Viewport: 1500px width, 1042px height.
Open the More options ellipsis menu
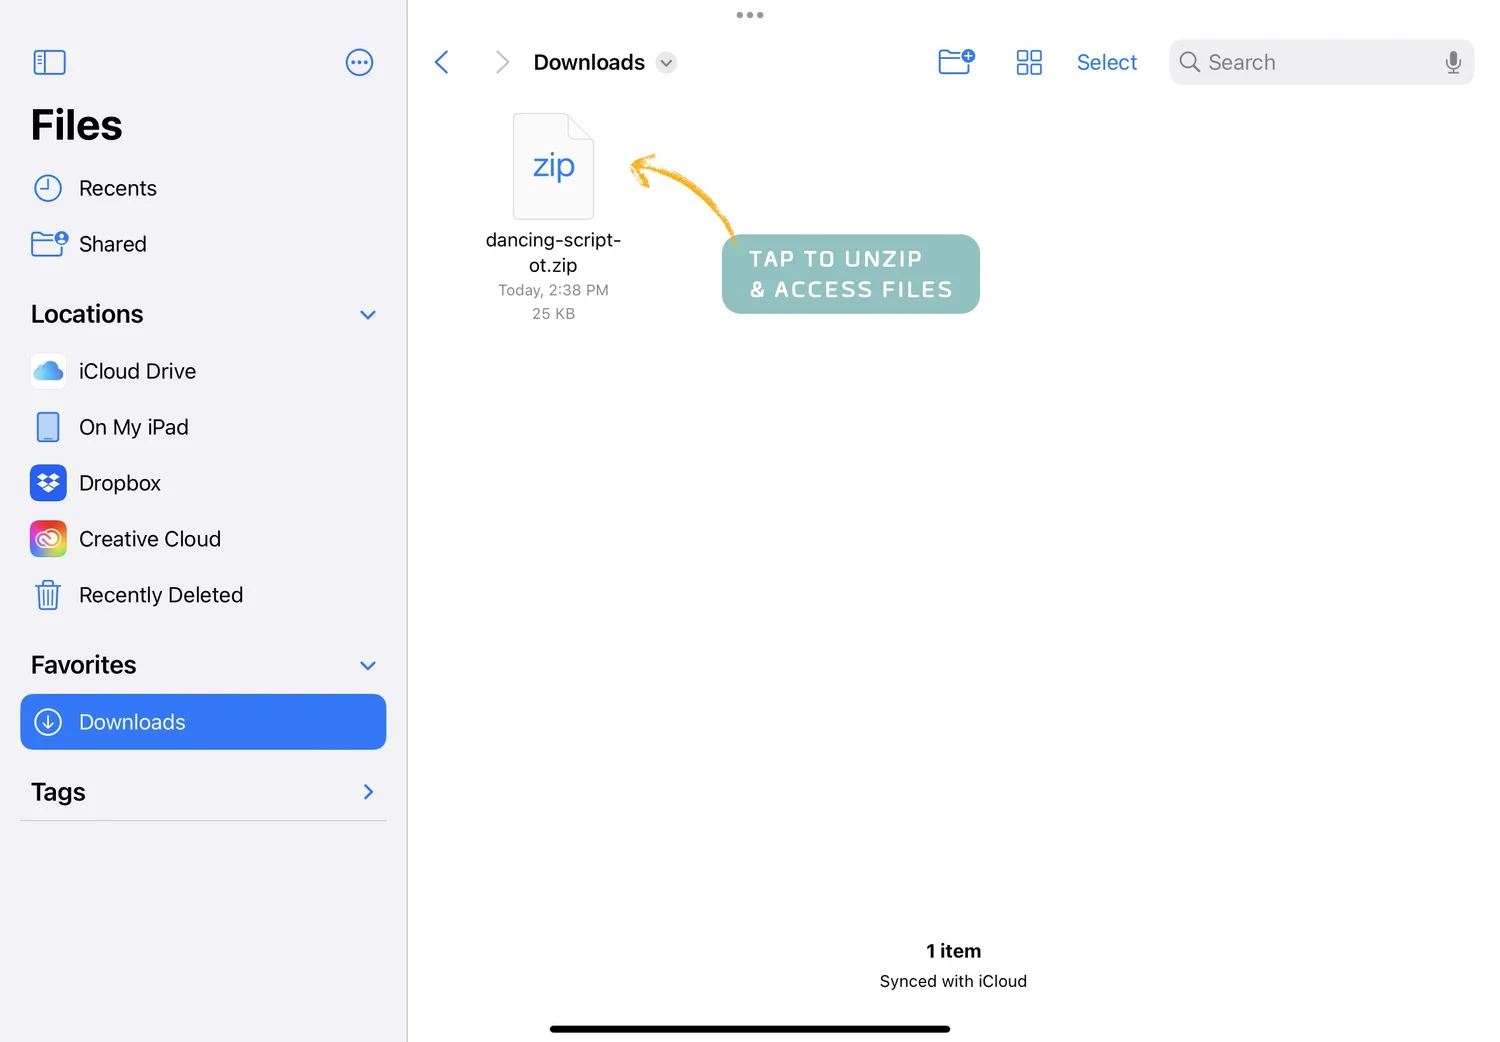point(359,62)
